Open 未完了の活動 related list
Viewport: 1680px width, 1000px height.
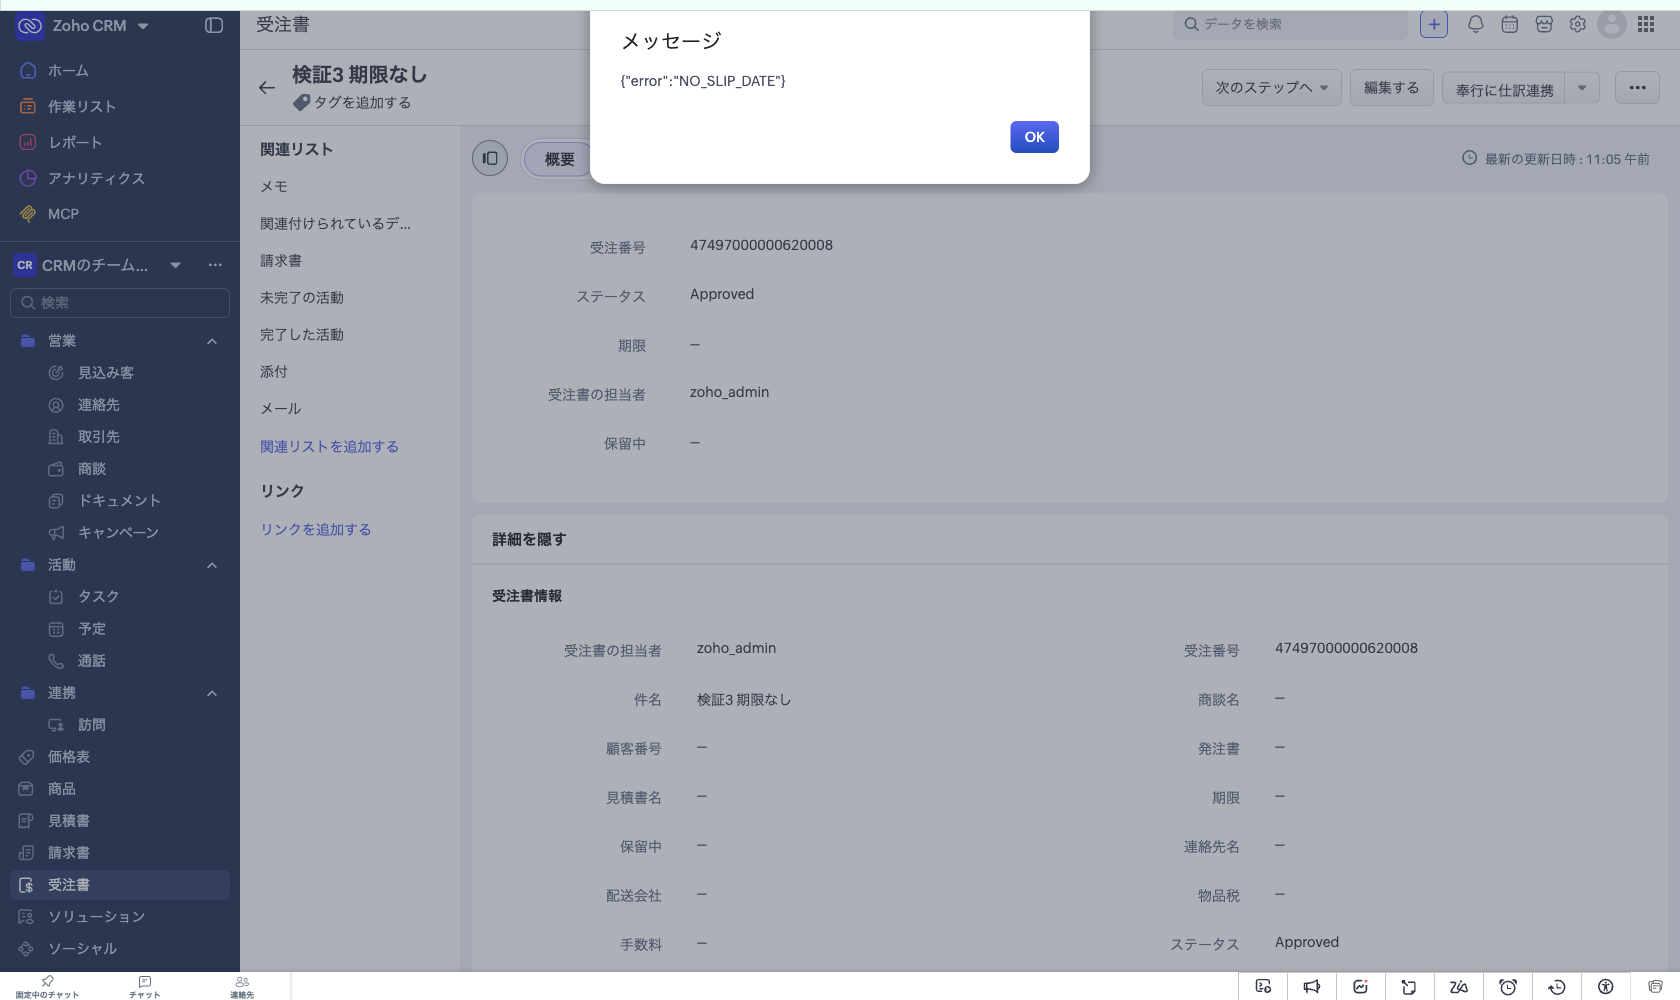pyautogui.click(x=302, y=298)
